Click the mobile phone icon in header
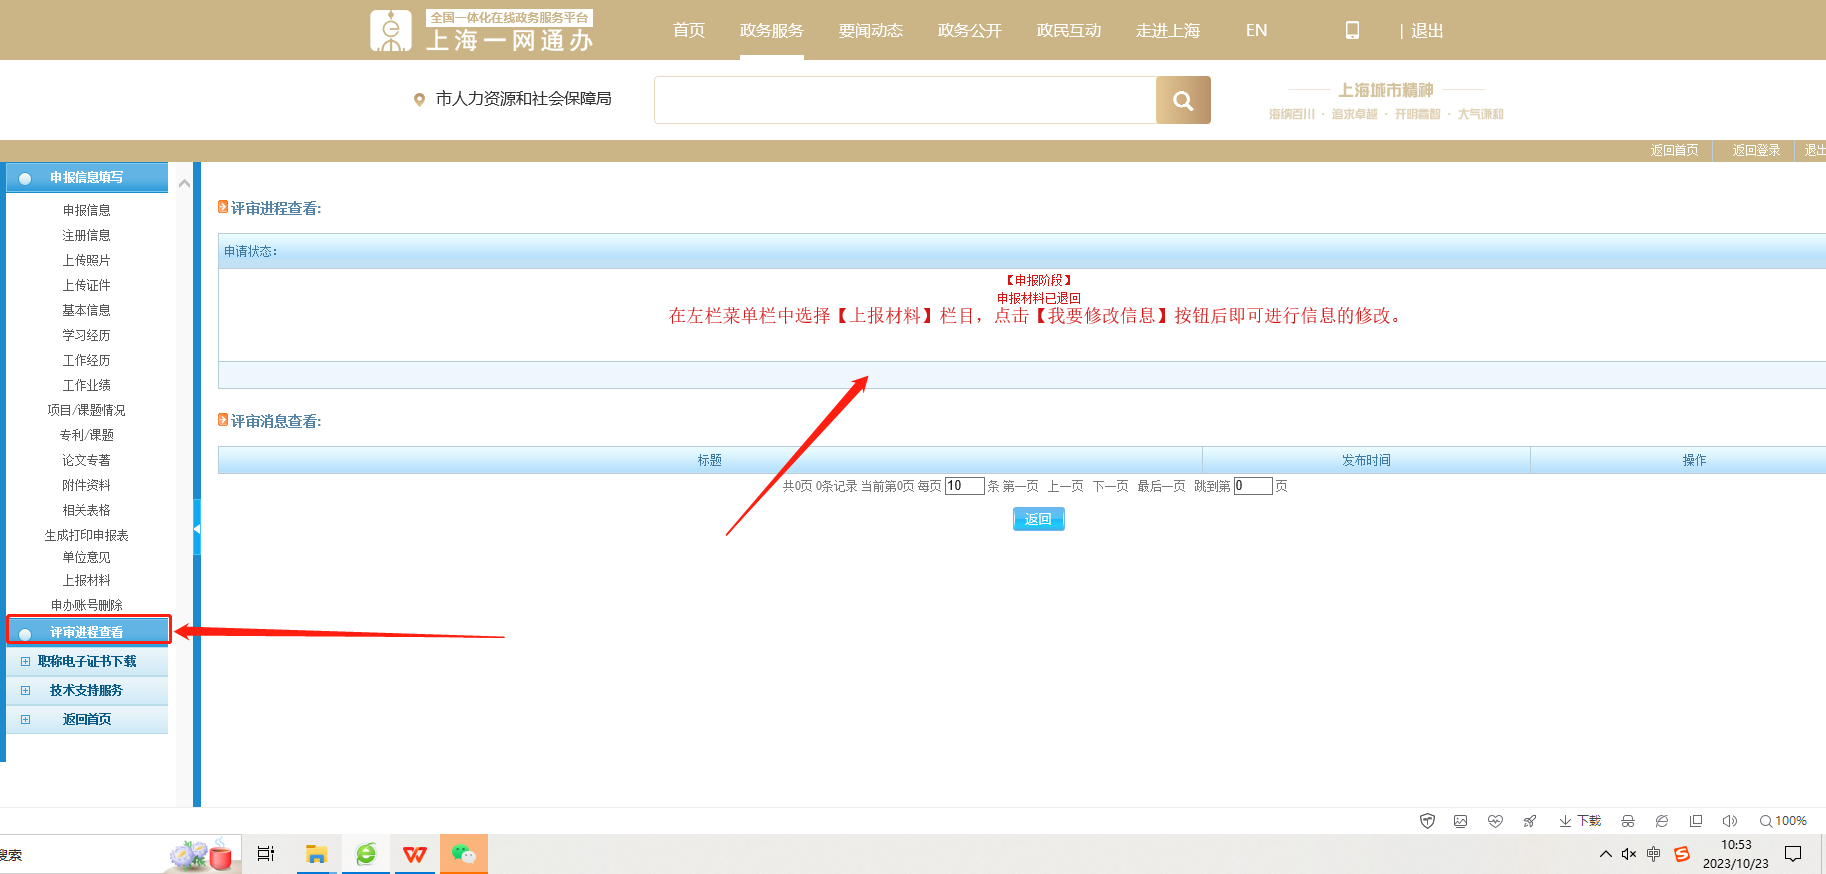This screenshot has height=874, width=1826. pos(1352,30)
